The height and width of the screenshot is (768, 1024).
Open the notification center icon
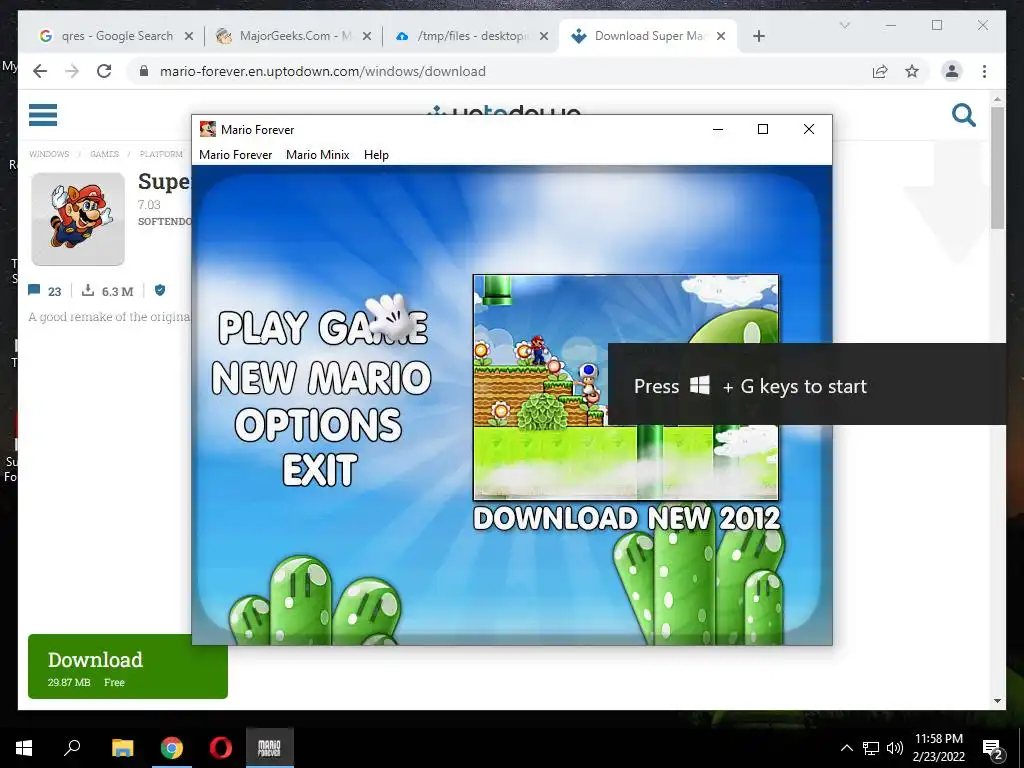(x=993, y=748)
